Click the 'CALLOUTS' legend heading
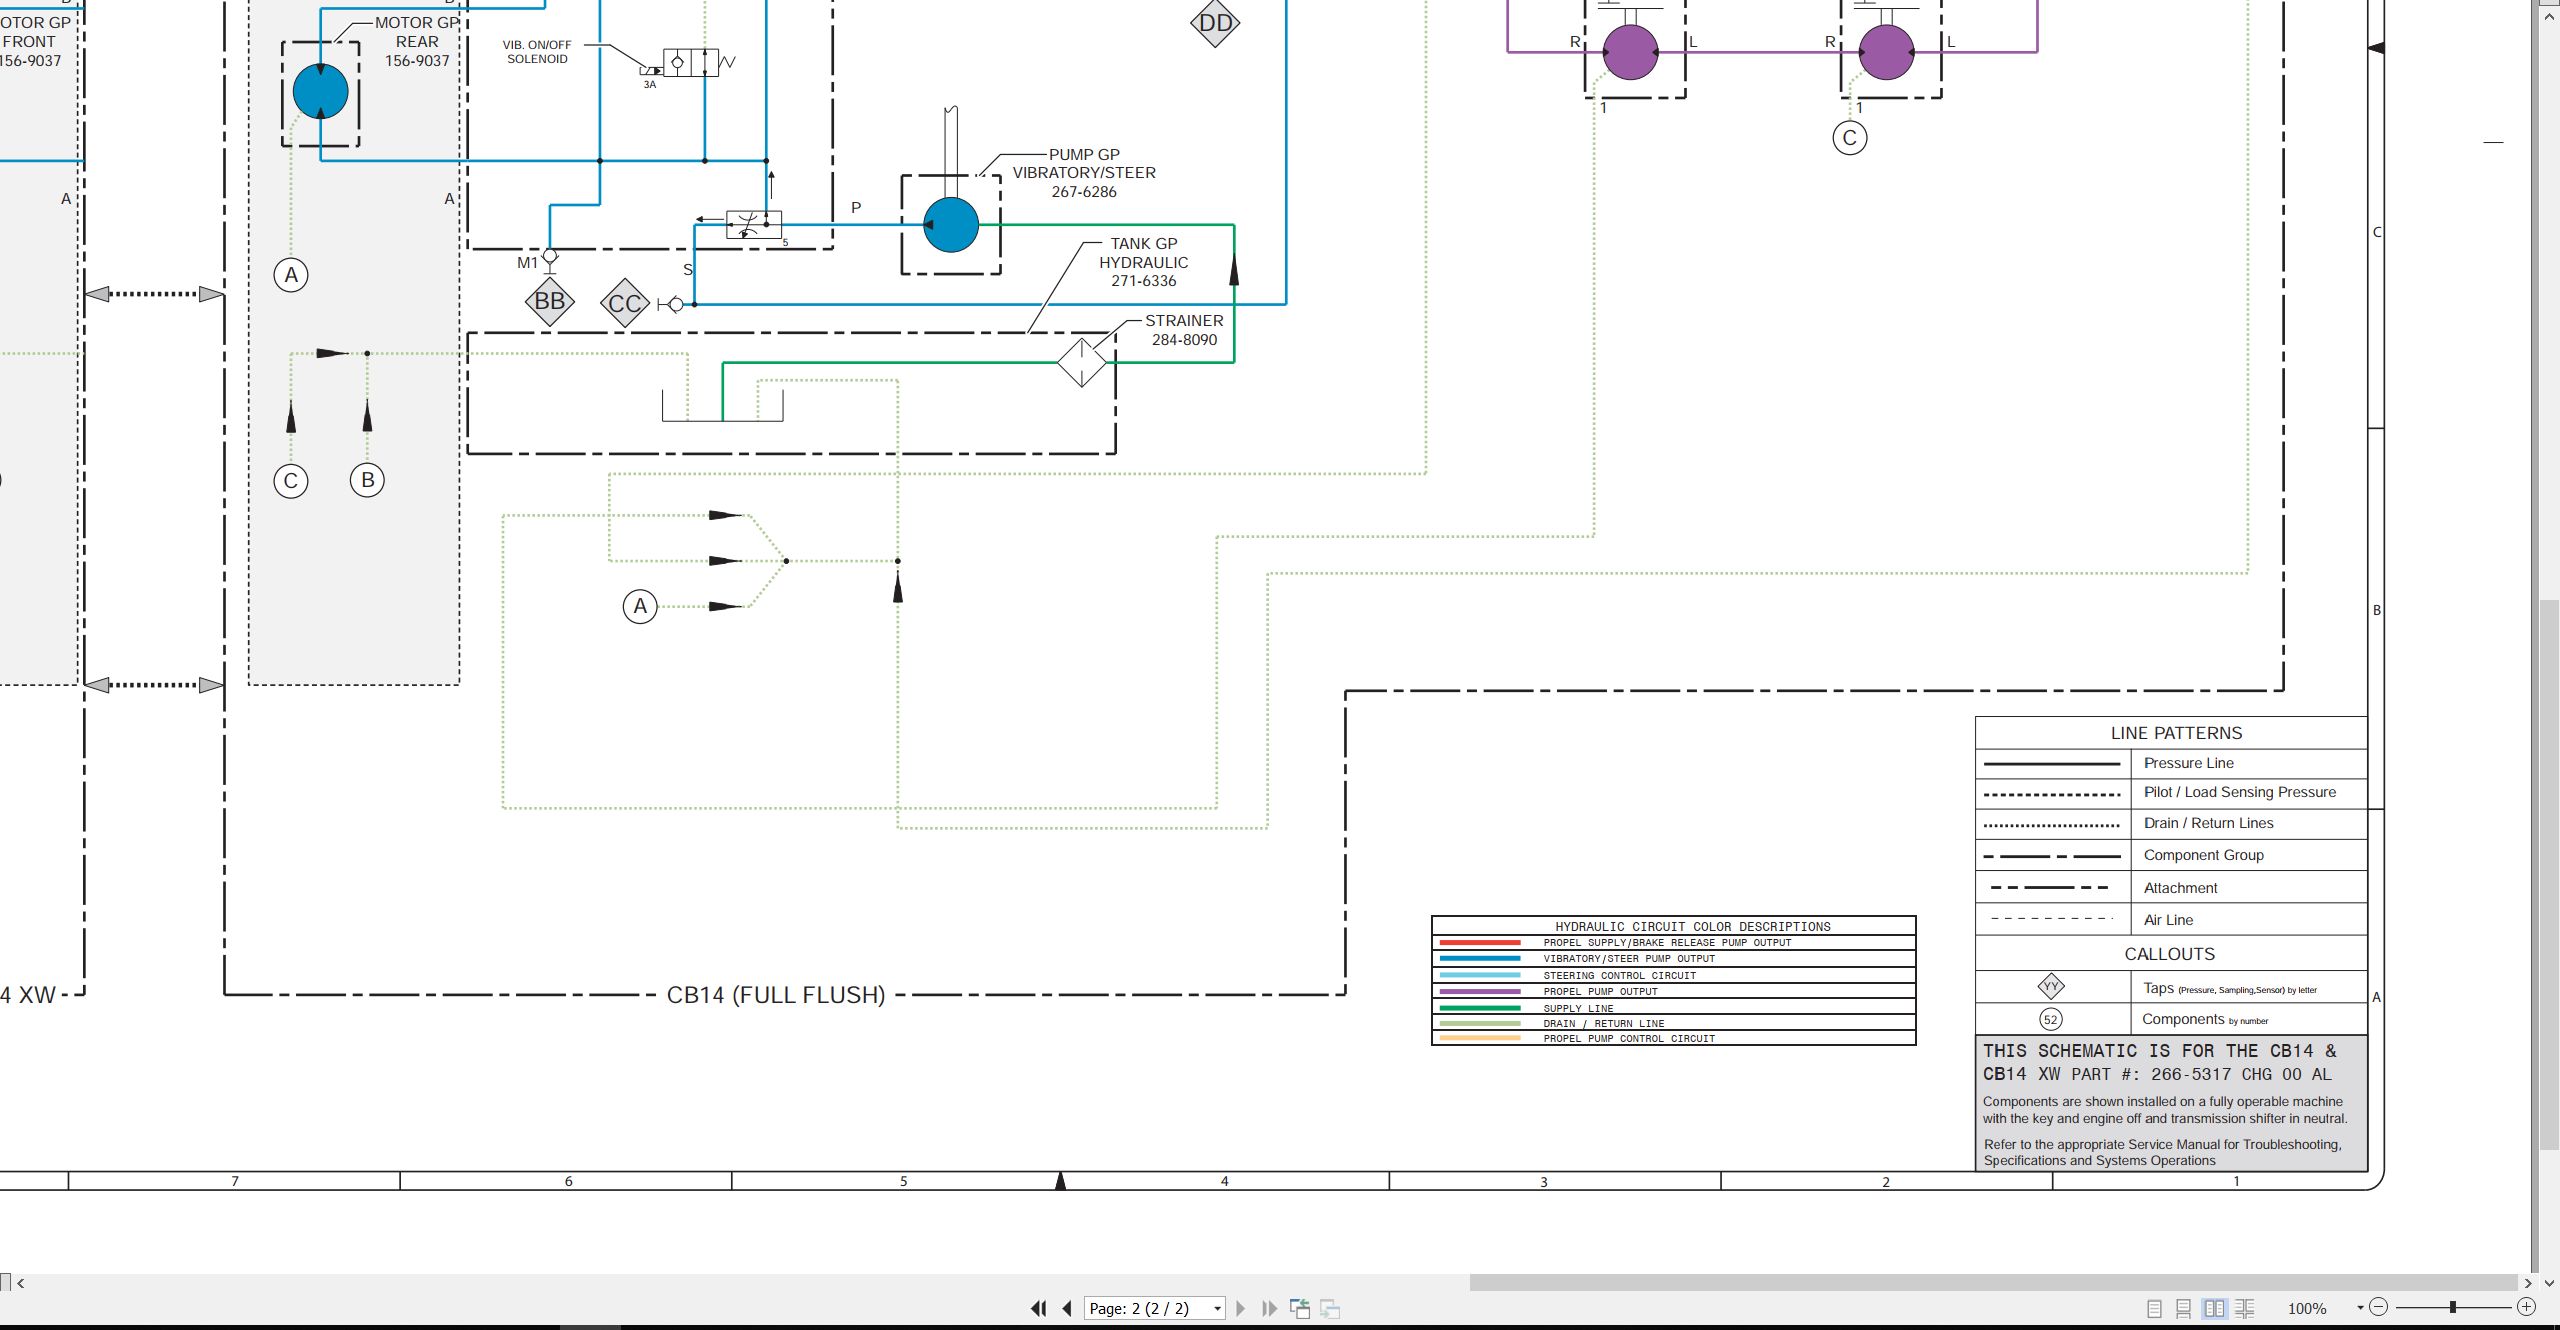This screenshot has height=1330, width=2560. click(2170, 954)
